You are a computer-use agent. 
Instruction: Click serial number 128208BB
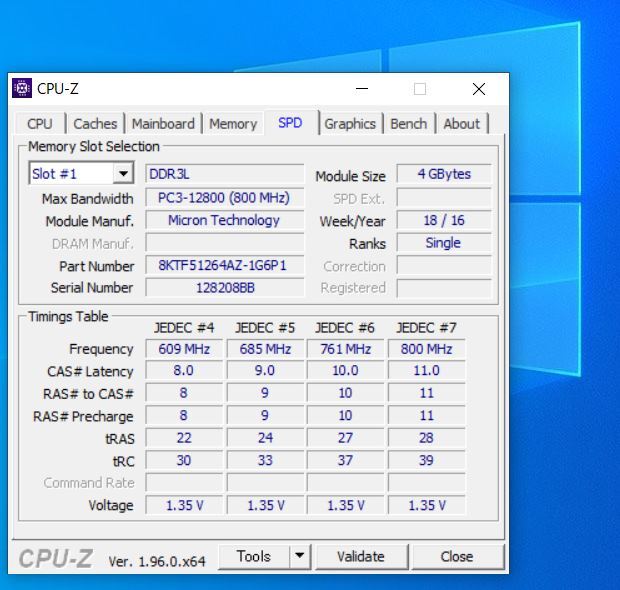click(x=225, y=287)
